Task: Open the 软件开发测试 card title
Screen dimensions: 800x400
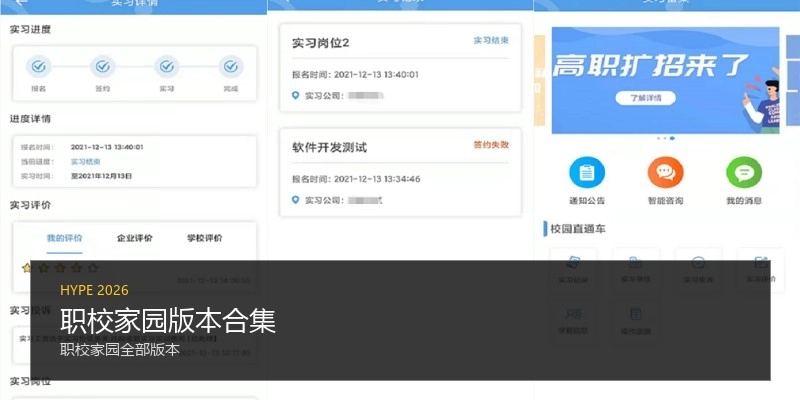Action: (330, 148)
